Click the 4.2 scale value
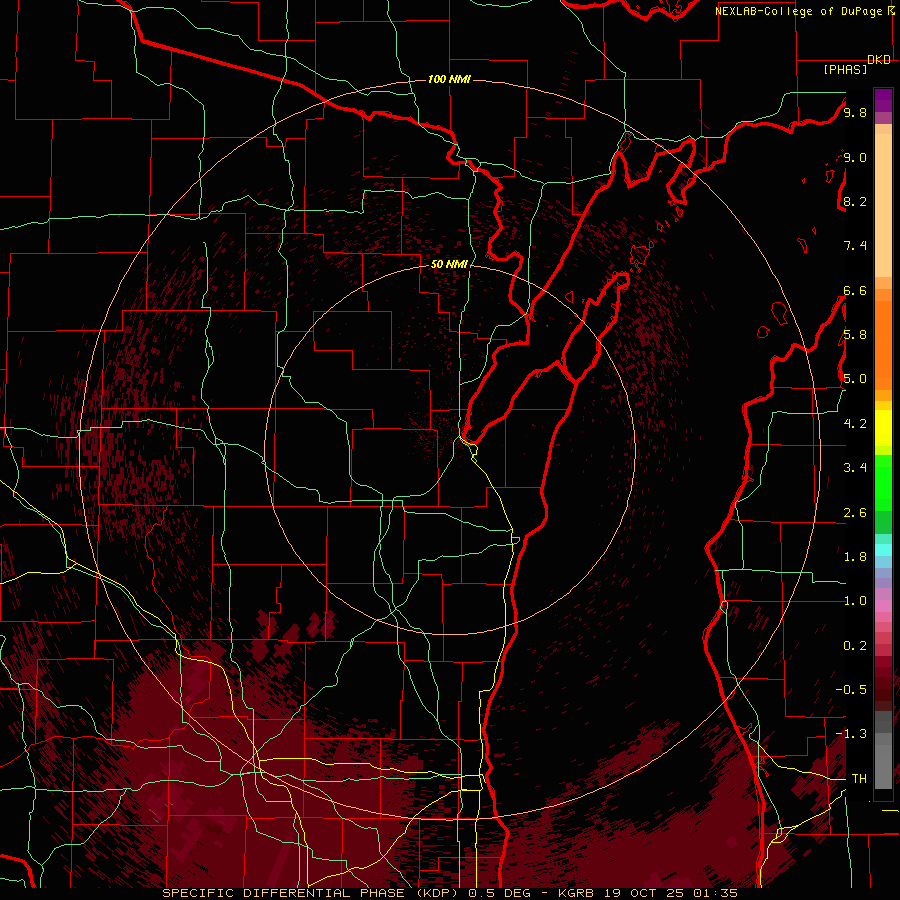This screenshot has height=900, width=900. (x=855, y=423)
